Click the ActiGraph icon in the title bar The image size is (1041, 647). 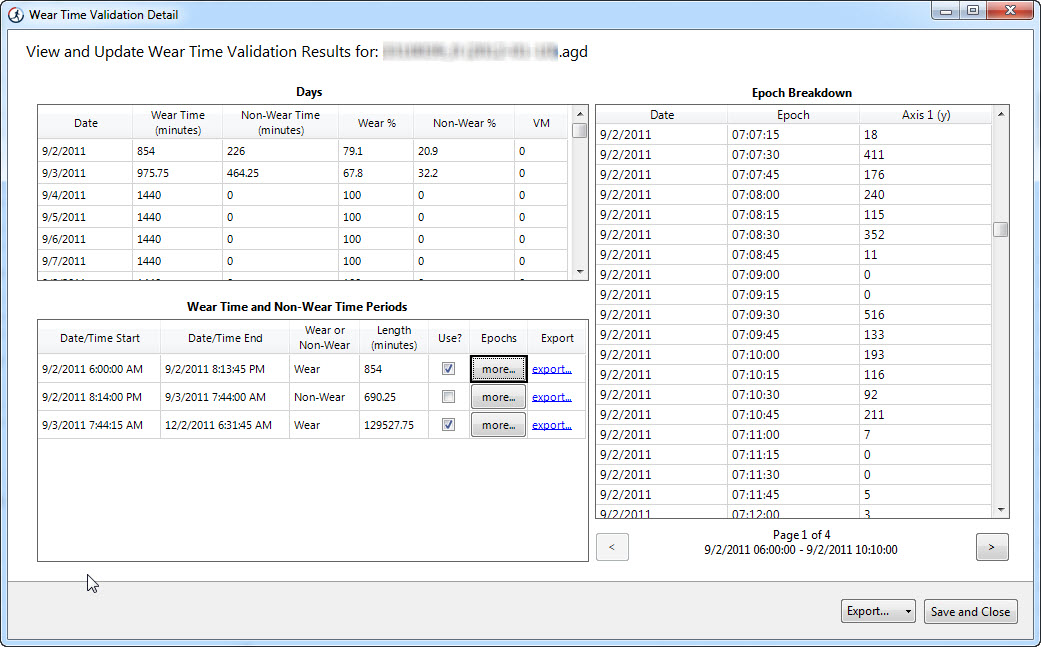(x=16, y=14)
